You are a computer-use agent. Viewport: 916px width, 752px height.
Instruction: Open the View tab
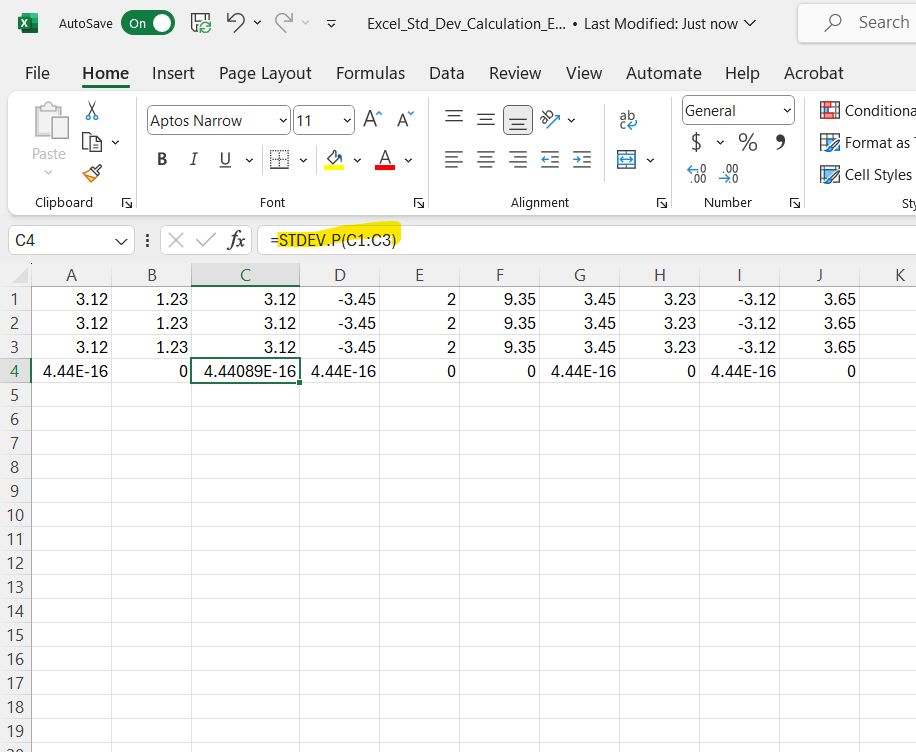[x=584, y=73]
